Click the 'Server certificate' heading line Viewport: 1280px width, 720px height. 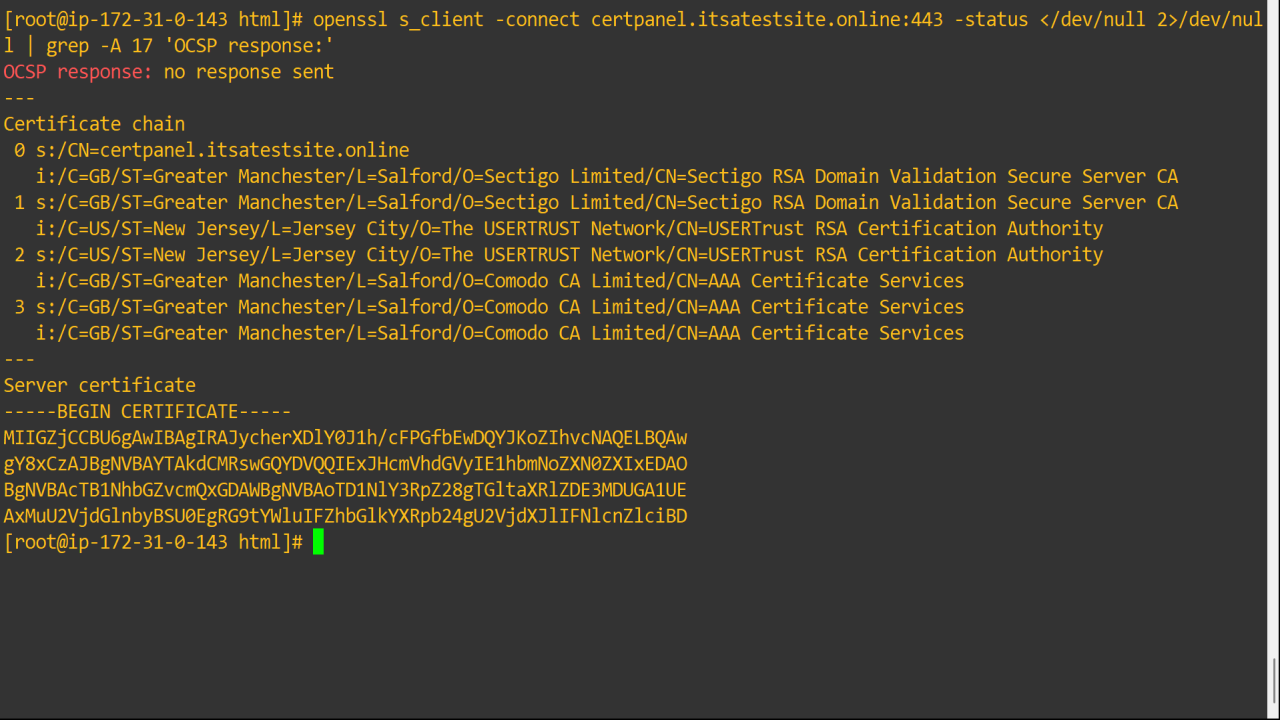pos(99,385)
